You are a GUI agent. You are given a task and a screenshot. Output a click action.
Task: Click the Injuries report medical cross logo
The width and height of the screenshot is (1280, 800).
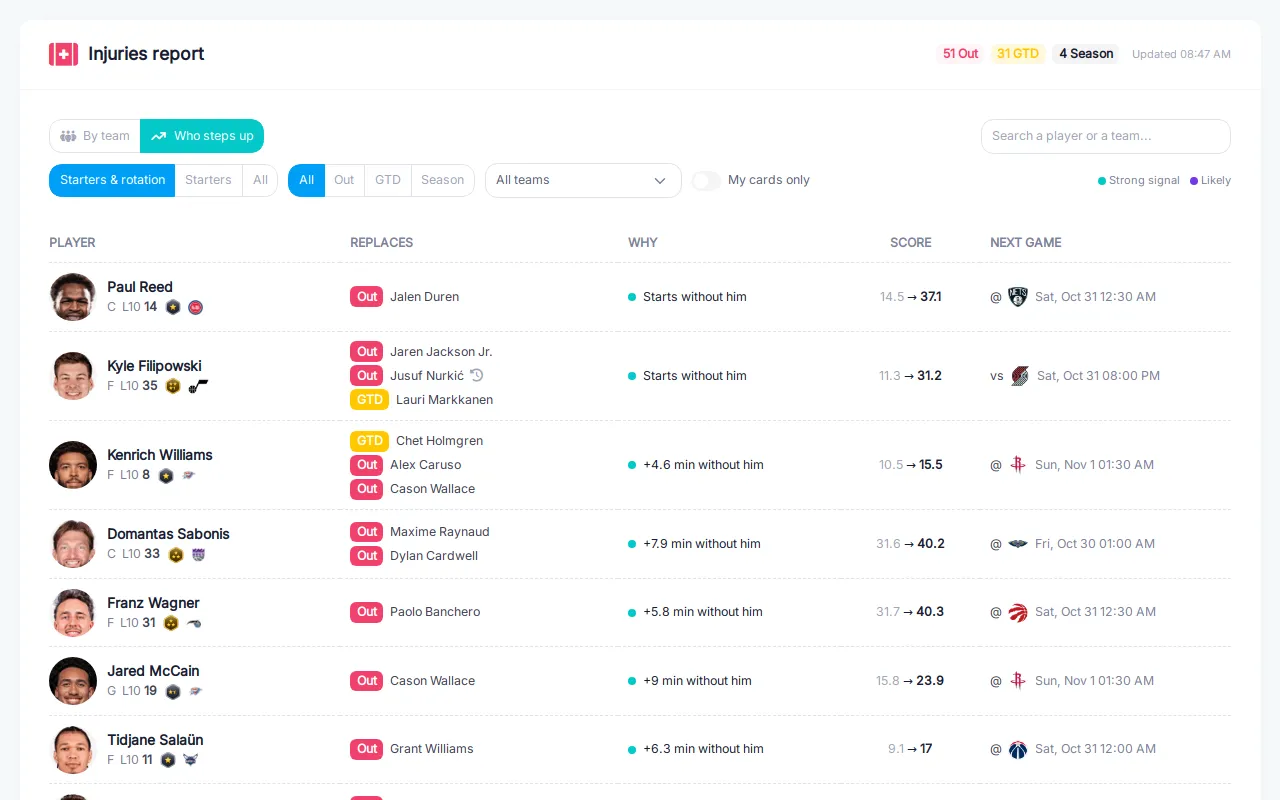[x=63, y=54]
